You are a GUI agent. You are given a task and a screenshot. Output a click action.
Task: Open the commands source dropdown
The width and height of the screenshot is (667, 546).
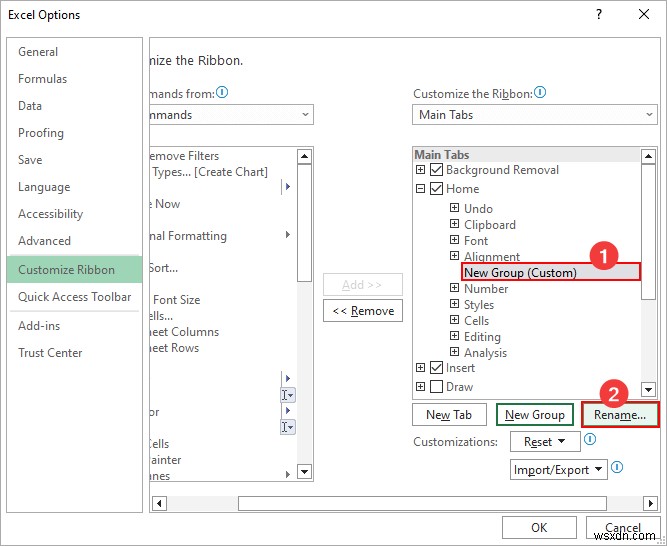tap(231, 115)
